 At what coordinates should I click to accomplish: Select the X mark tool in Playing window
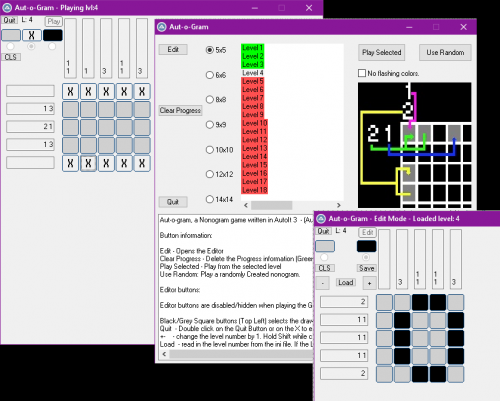pyautogui.click(x=32, y=35)
